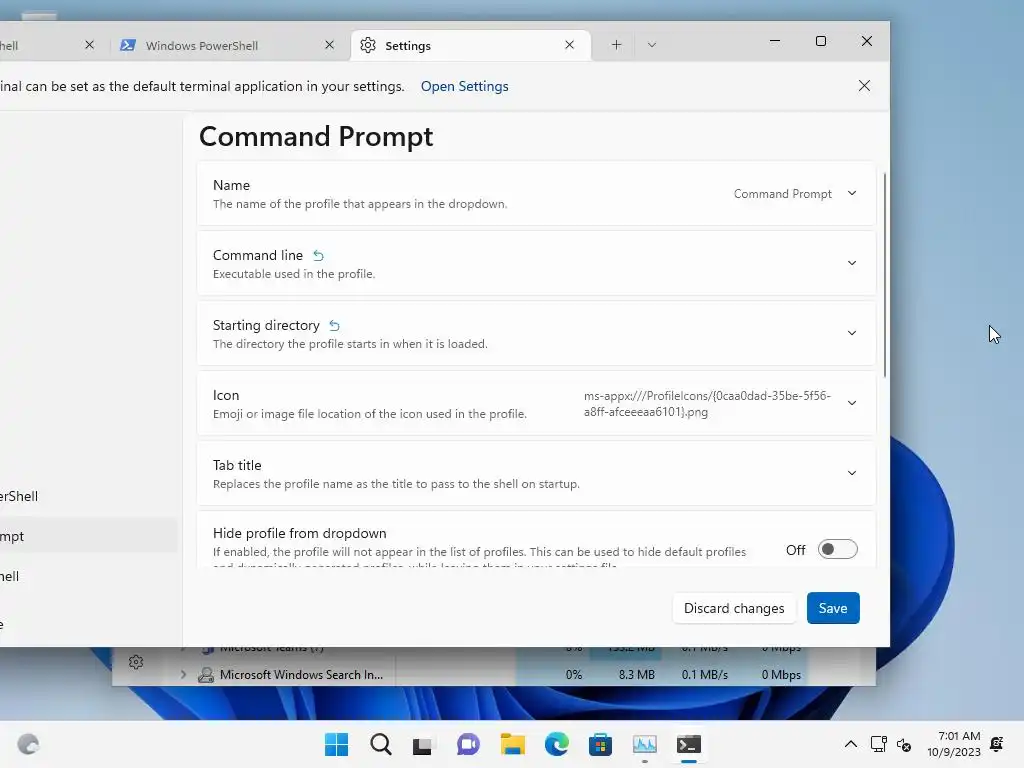1024x768 pixels.
Task: Open Microsoft Store from taskbar
Action: (x=600, y=744)
